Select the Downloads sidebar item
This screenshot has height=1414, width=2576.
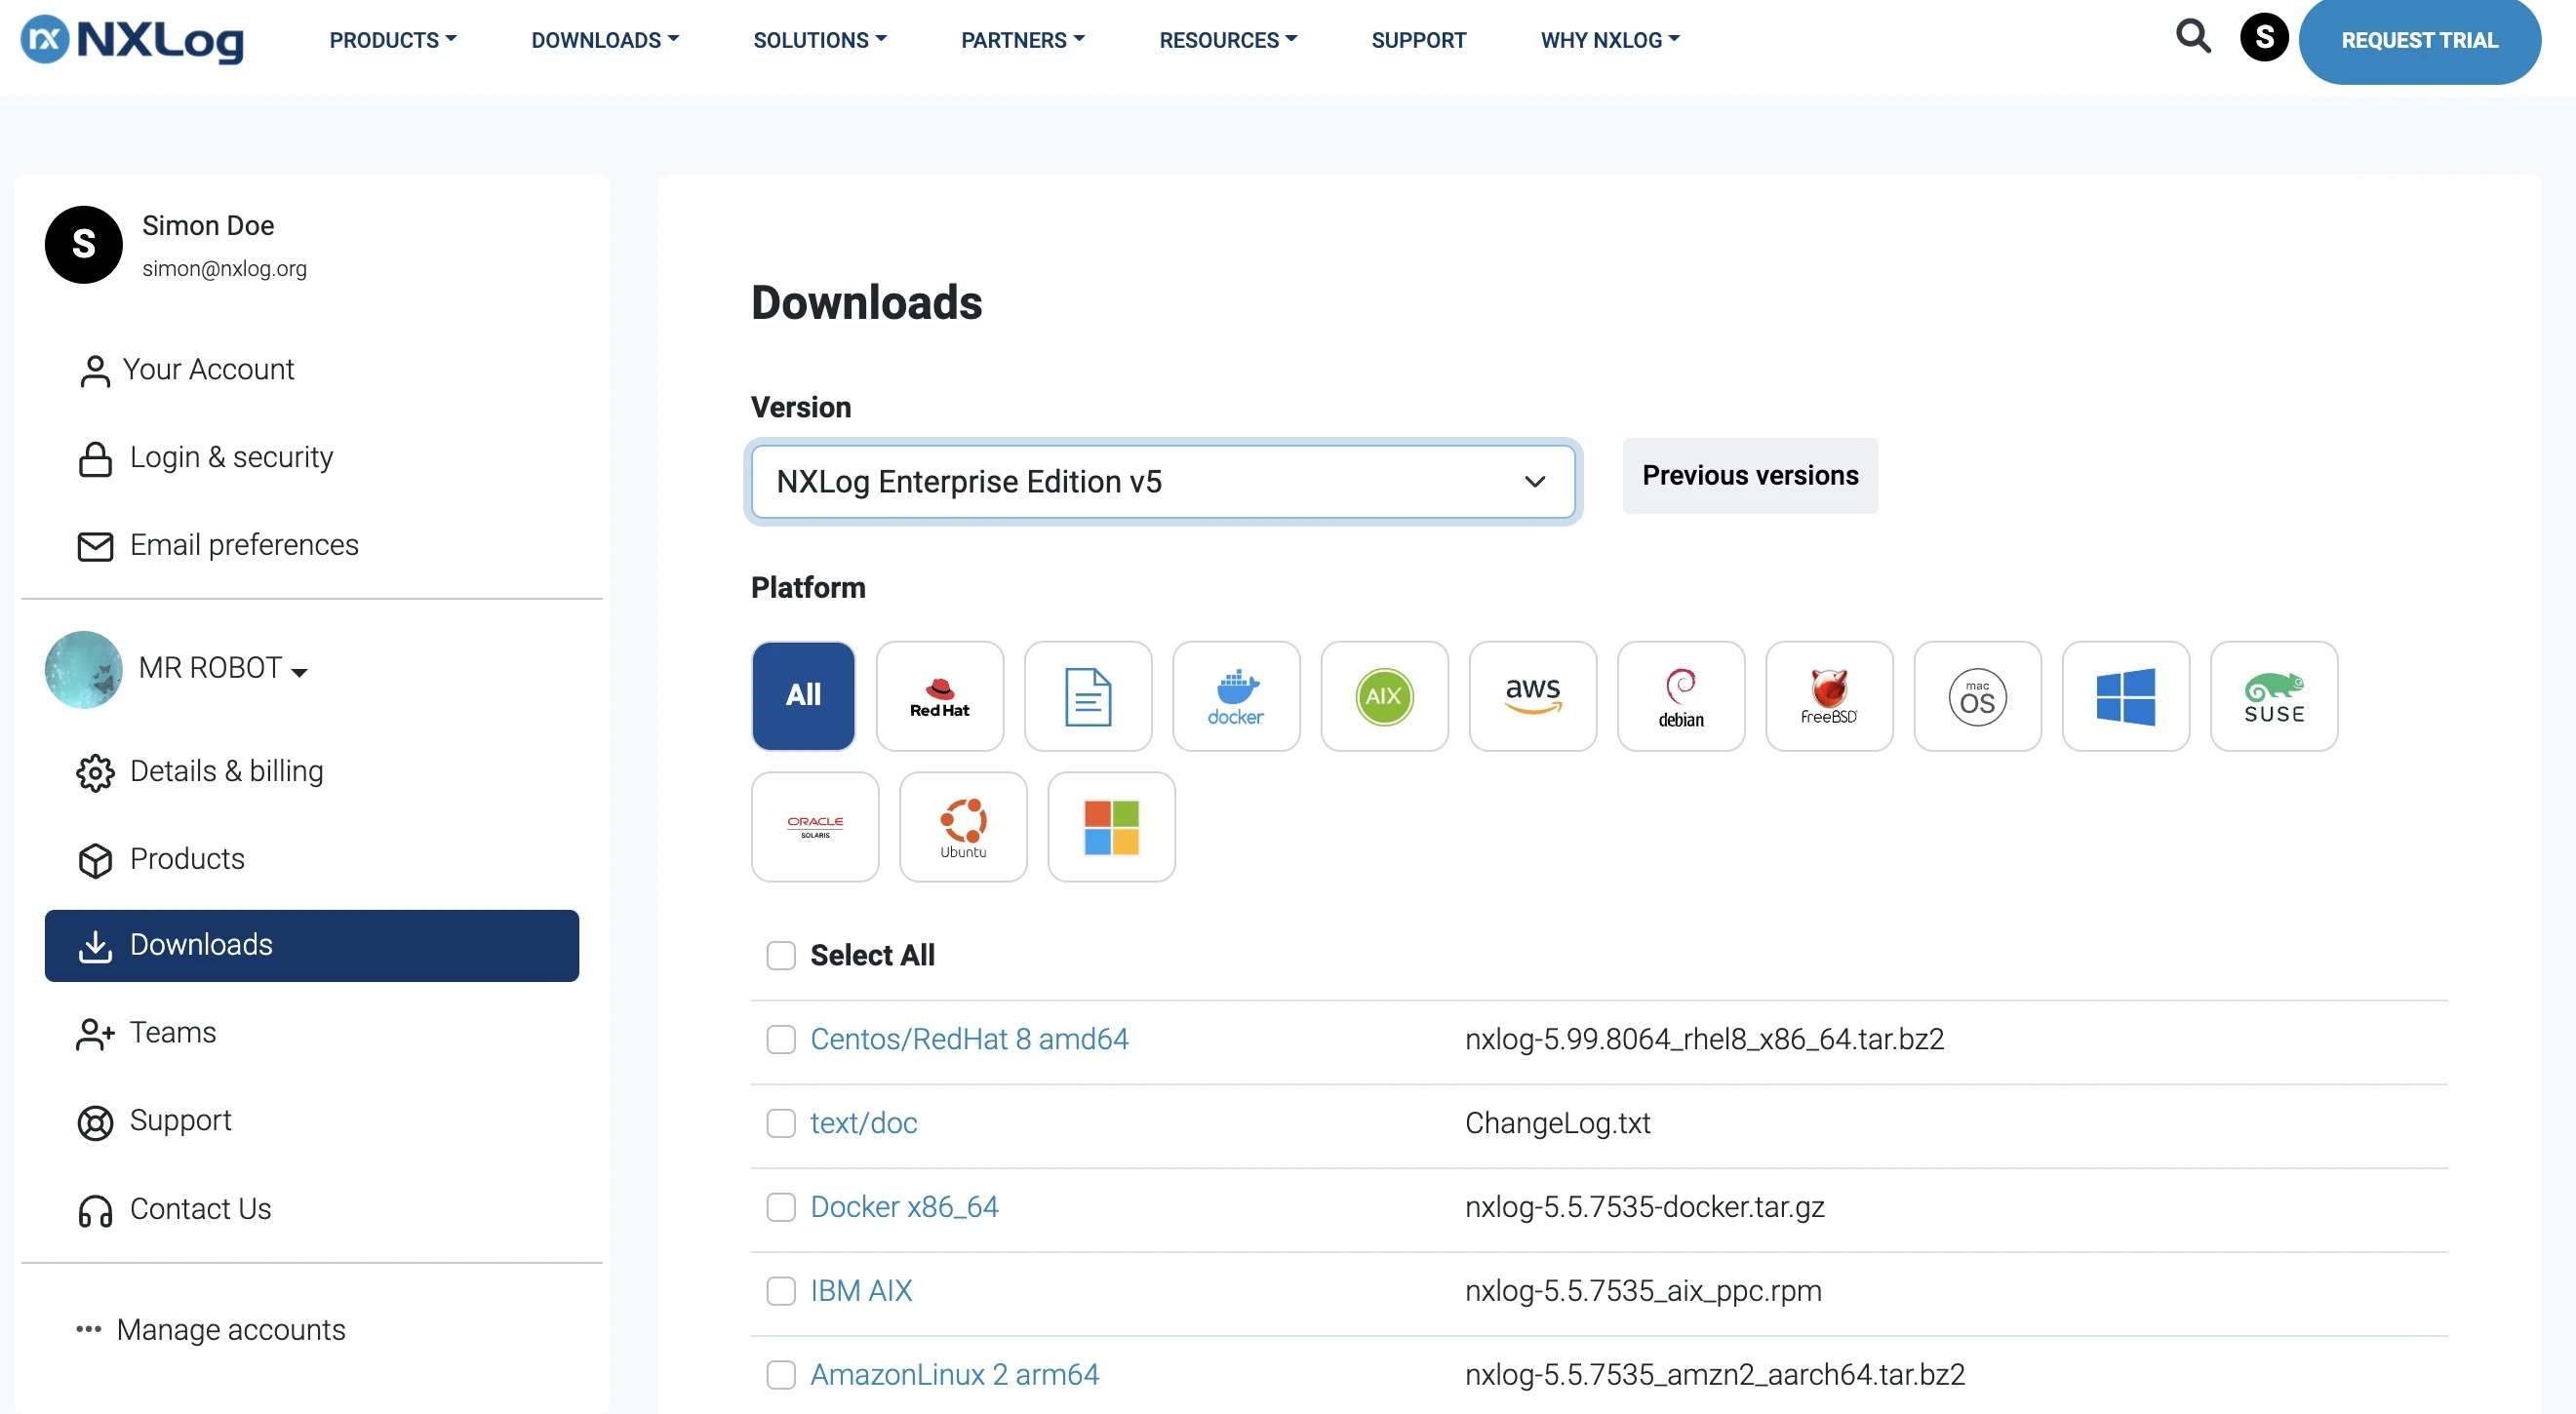312,945
